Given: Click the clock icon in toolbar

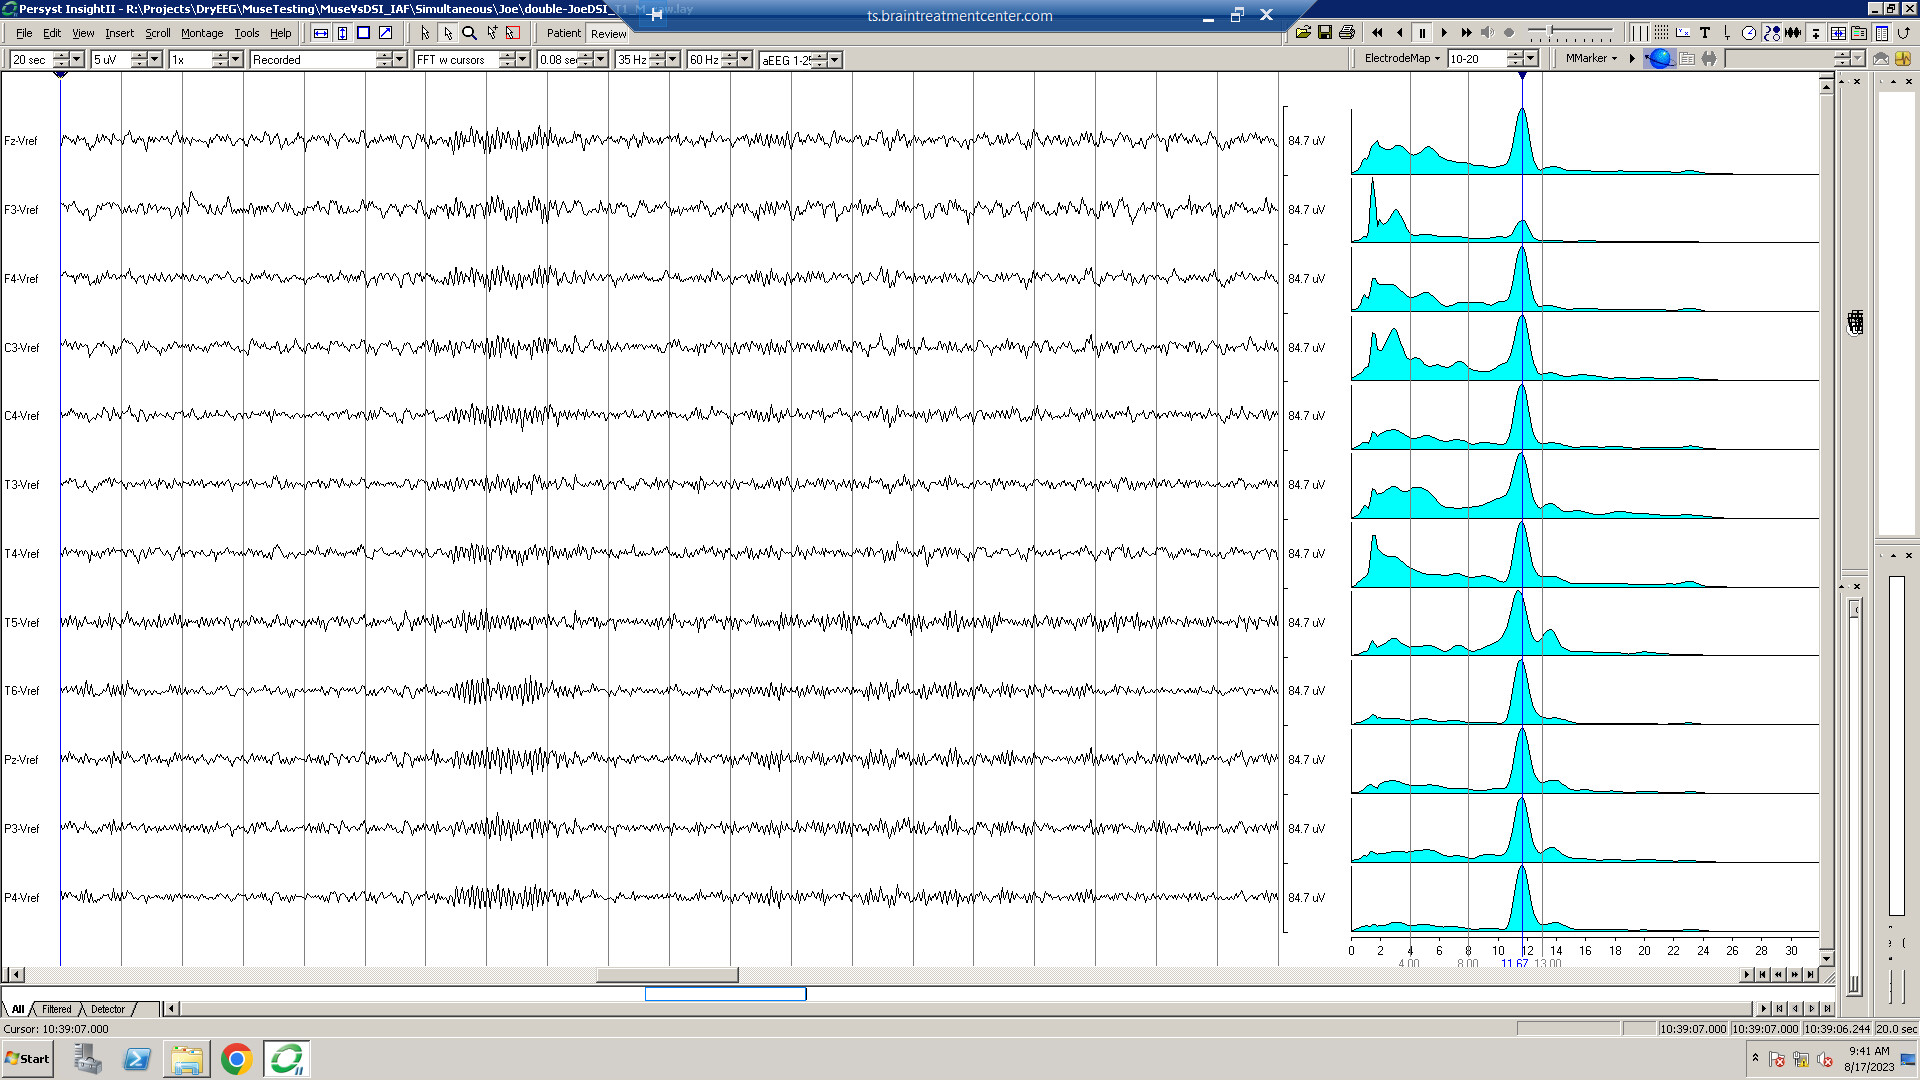Looking at the screenshot, I should tap(1749, 33).
